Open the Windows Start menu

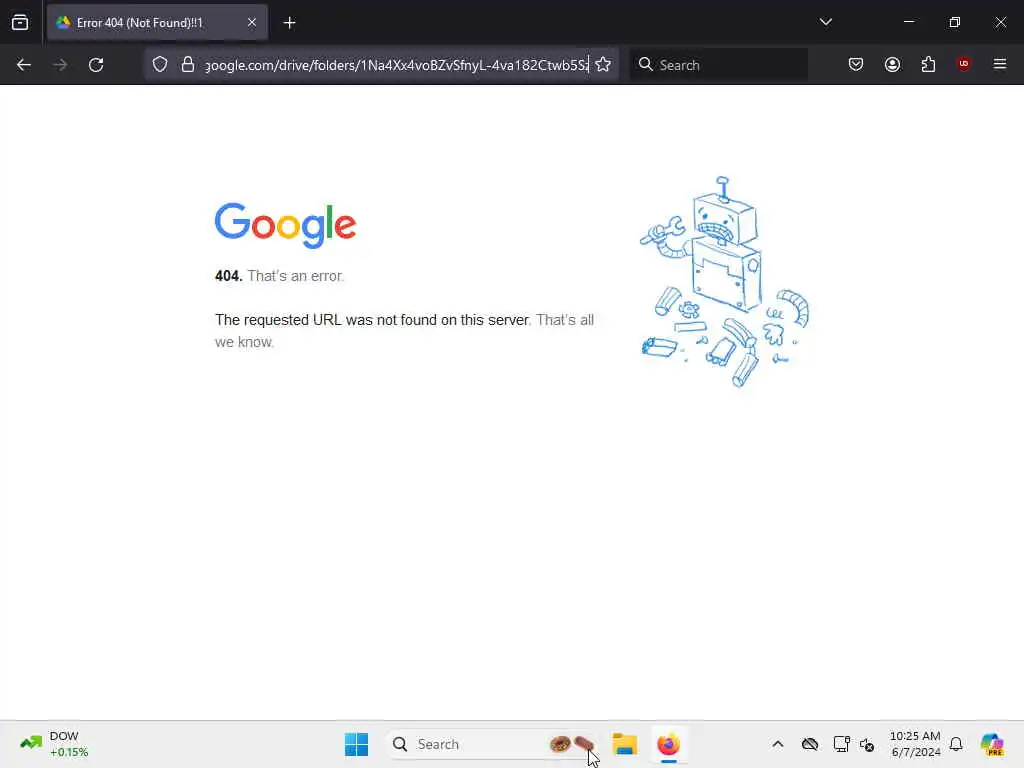click(356, 744)
